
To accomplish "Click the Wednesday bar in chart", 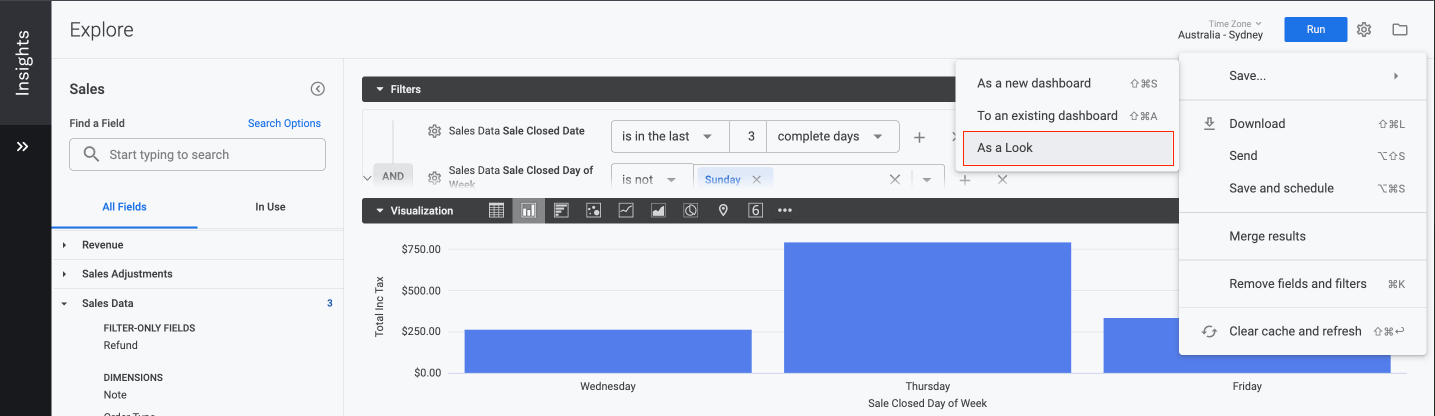I will click(x=608, y=351).
